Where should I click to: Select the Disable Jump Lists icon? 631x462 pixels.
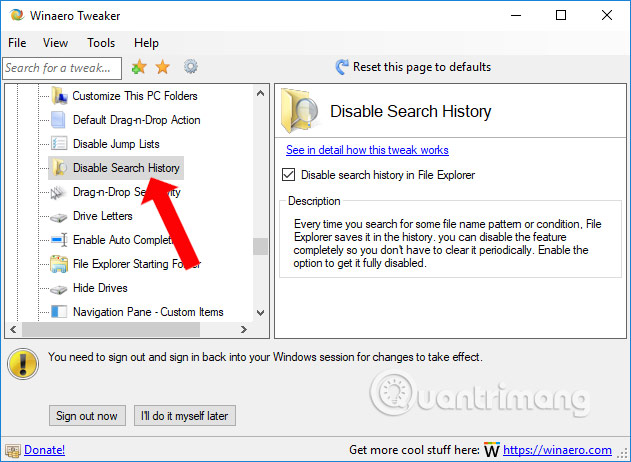pos(59,144)
